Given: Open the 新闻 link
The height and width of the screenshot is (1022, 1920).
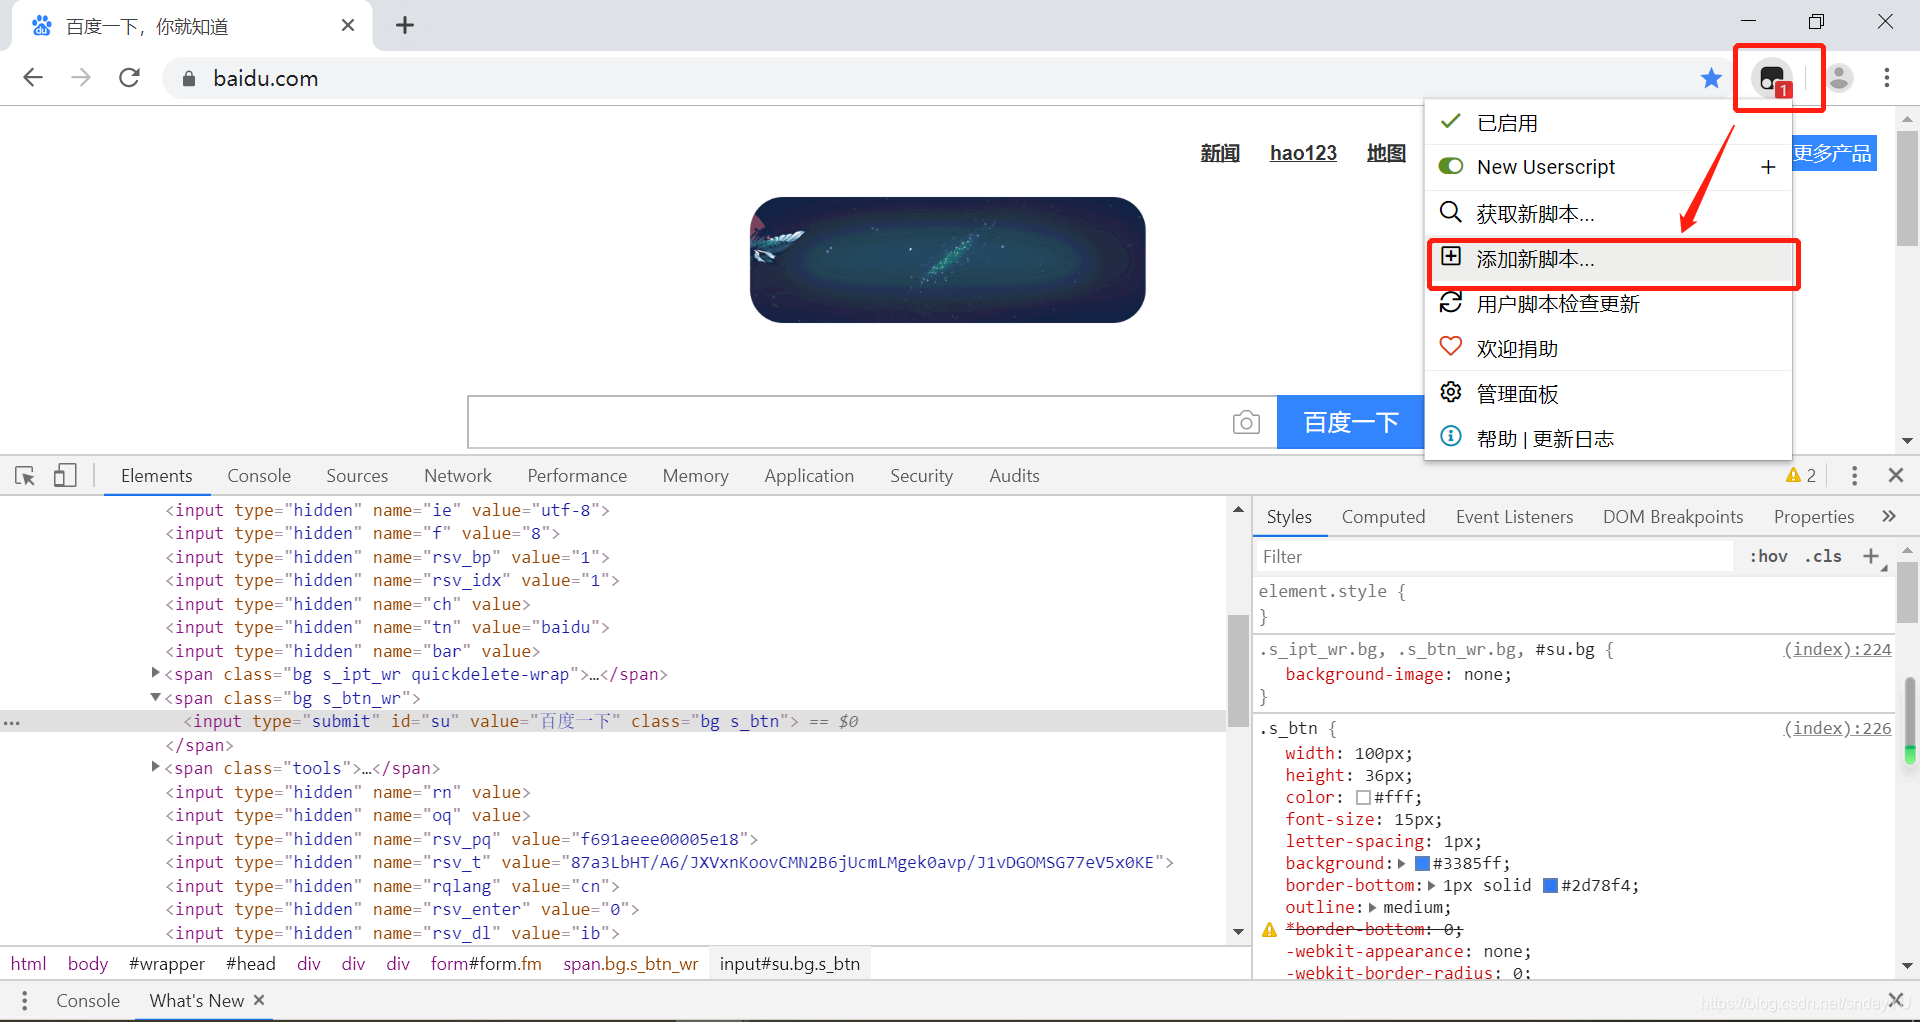Looking at the screenshot, I should [x=1220, y=153].
